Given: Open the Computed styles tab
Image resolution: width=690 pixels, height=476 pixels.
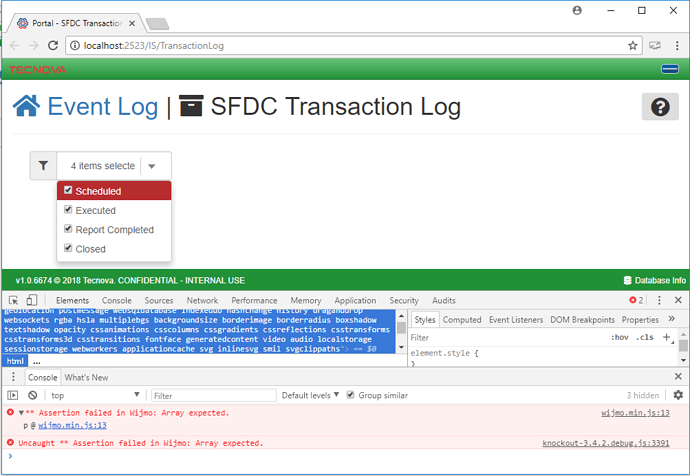Looking at the screenshot, I should pos(462,320).
